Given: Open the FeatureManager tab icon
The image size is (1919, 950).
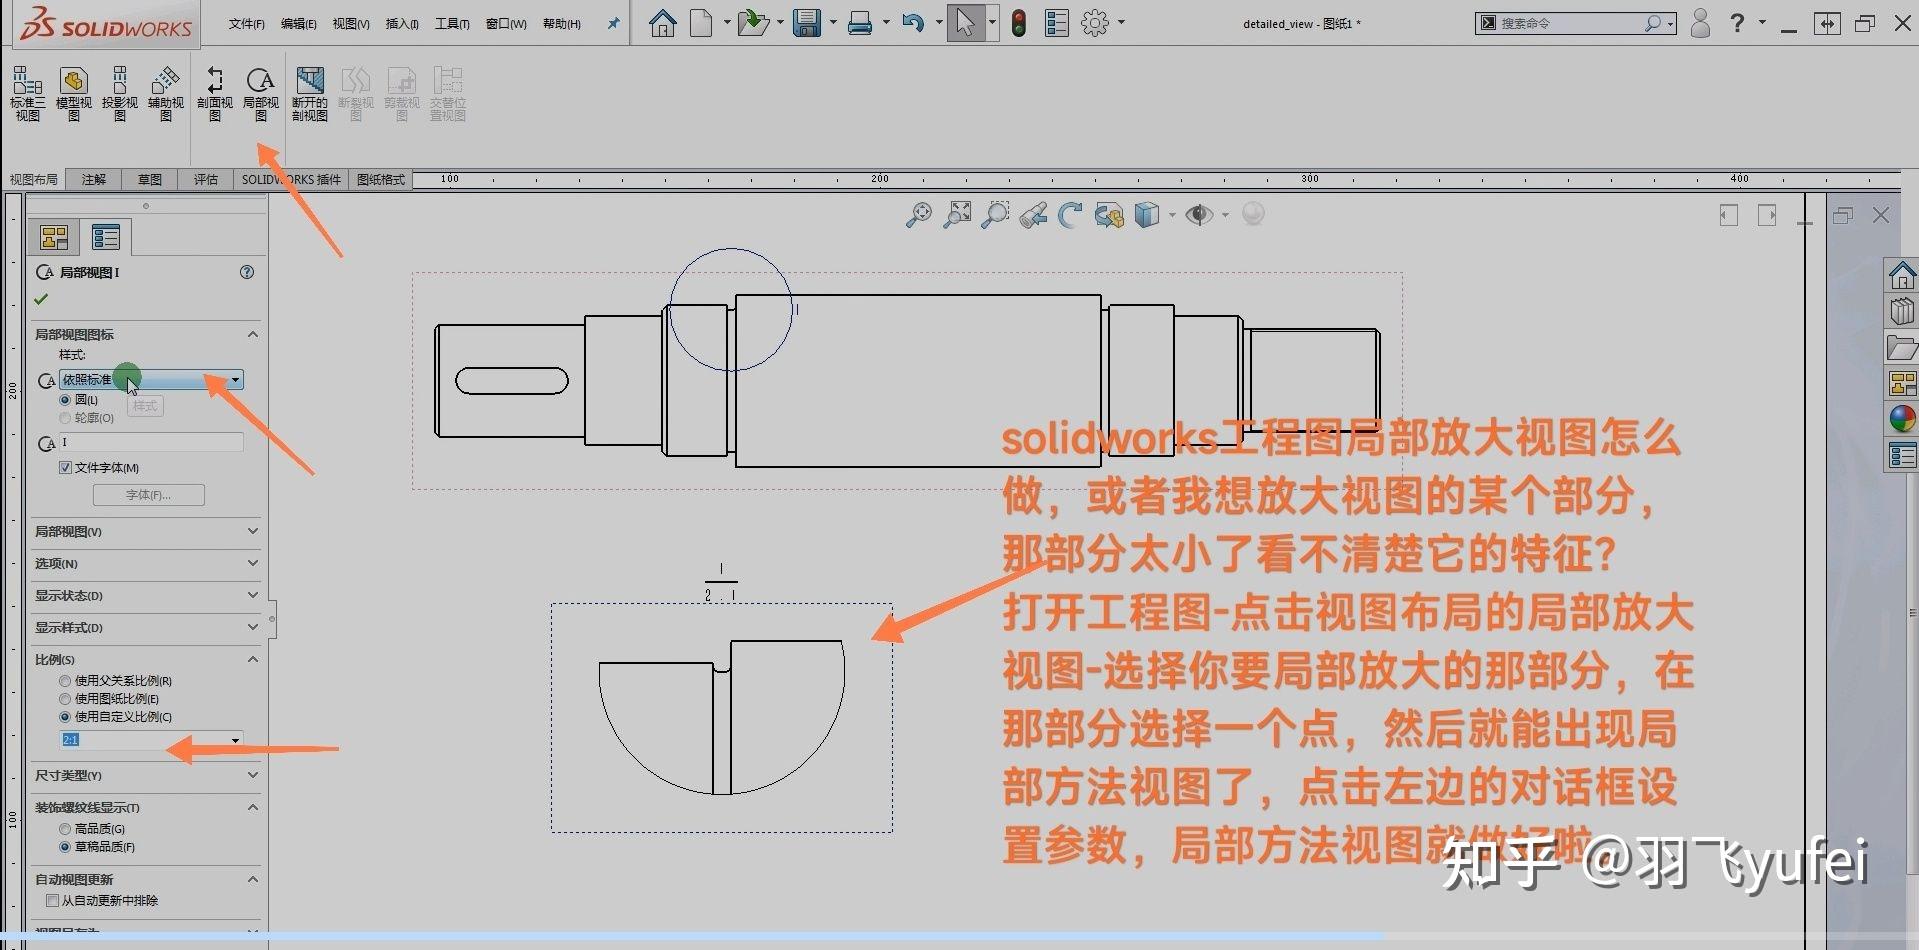Looking at the screenshot, I should pyautogui.click(x=54, y=237).
